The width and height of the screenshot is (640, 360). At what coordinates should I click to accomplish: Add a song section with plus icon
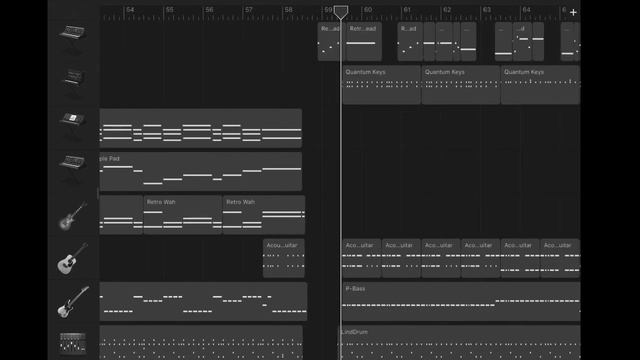point(573,12)
